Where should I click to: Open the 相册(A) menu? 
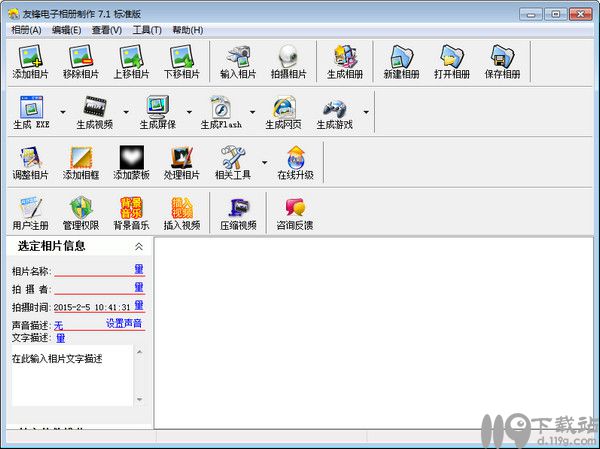[26, 30]
